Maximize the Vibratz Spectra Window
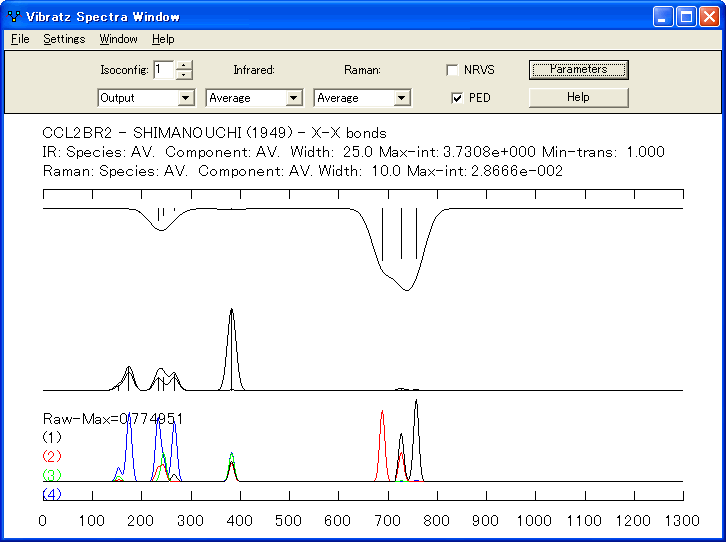This screenshot has width=726, height=542. (686, 17)
